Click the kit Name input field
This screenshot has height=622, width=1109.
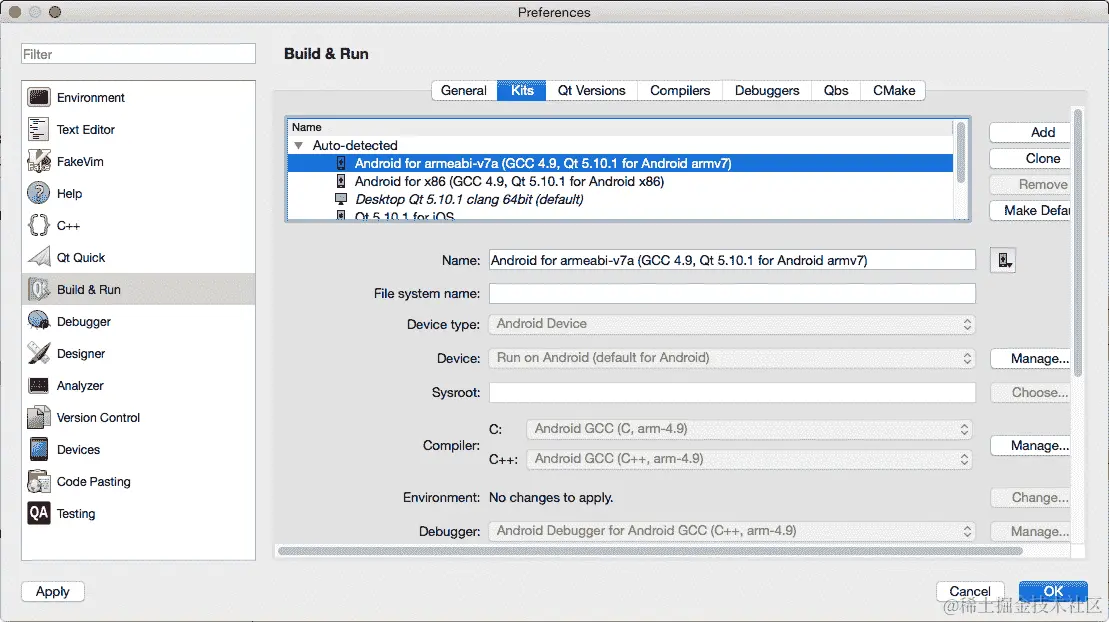pyautogui.click(x=732, y=260)
